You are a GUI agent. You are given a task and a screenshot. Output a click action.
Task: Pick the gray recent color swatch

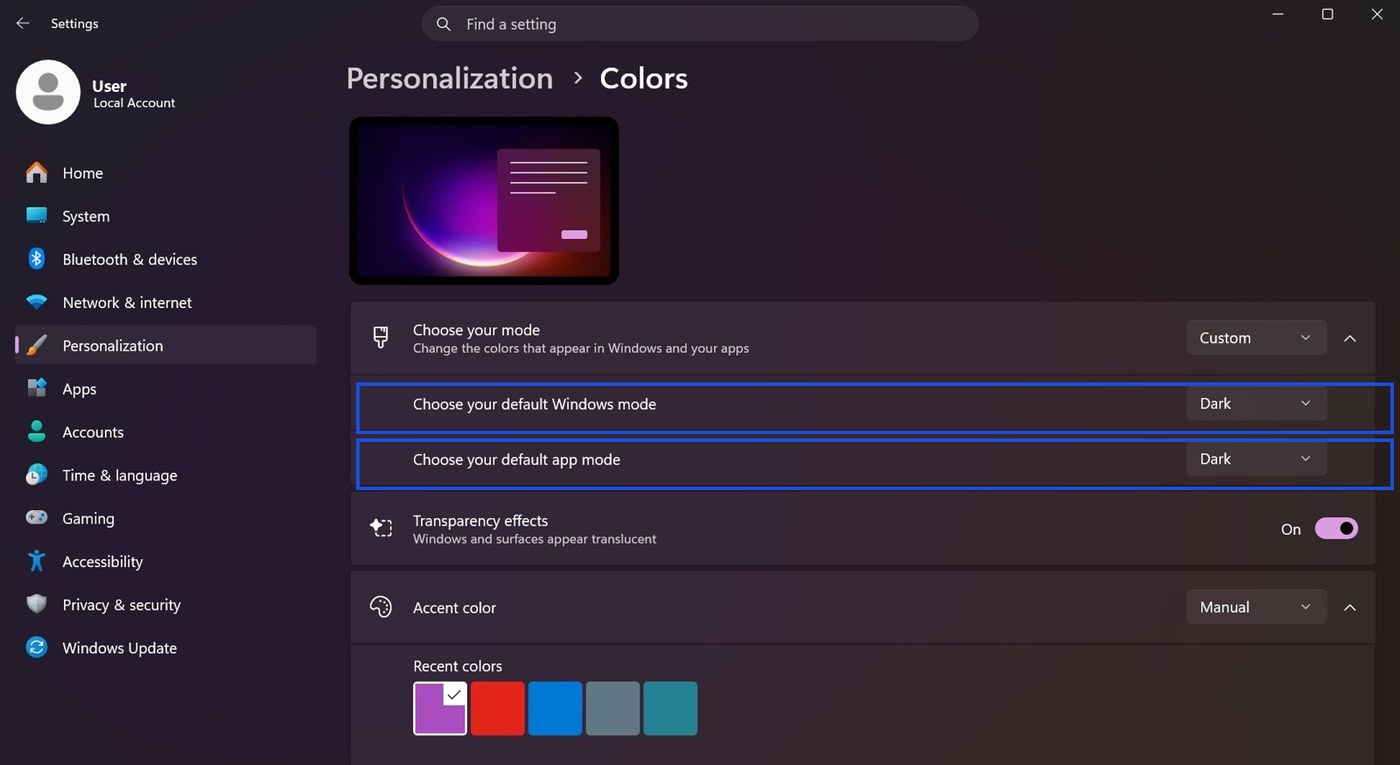point(613,708)
